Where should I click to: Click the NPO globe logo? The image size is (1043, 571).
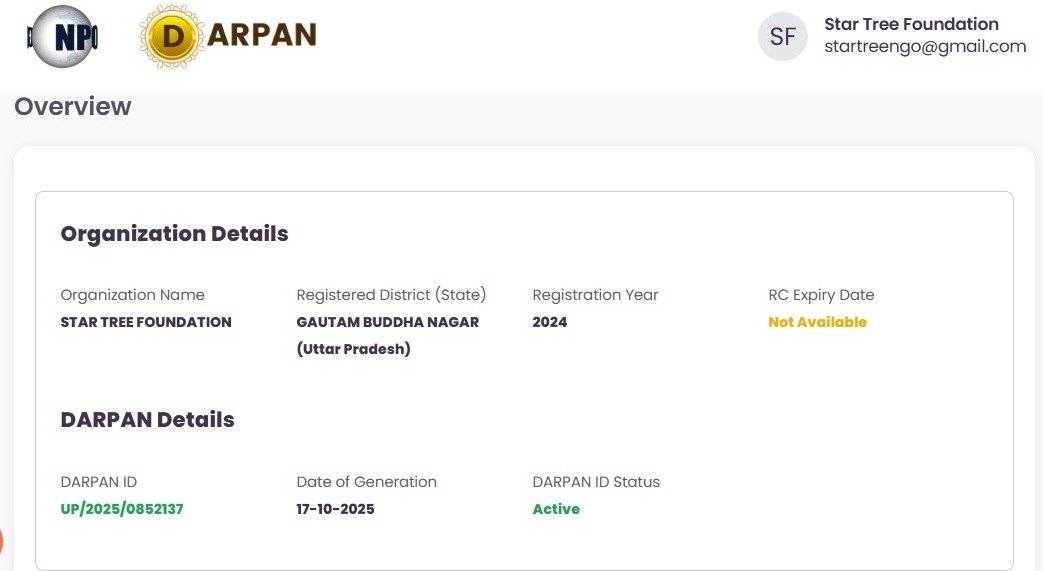pyautogui.click(x=63, y=37)
